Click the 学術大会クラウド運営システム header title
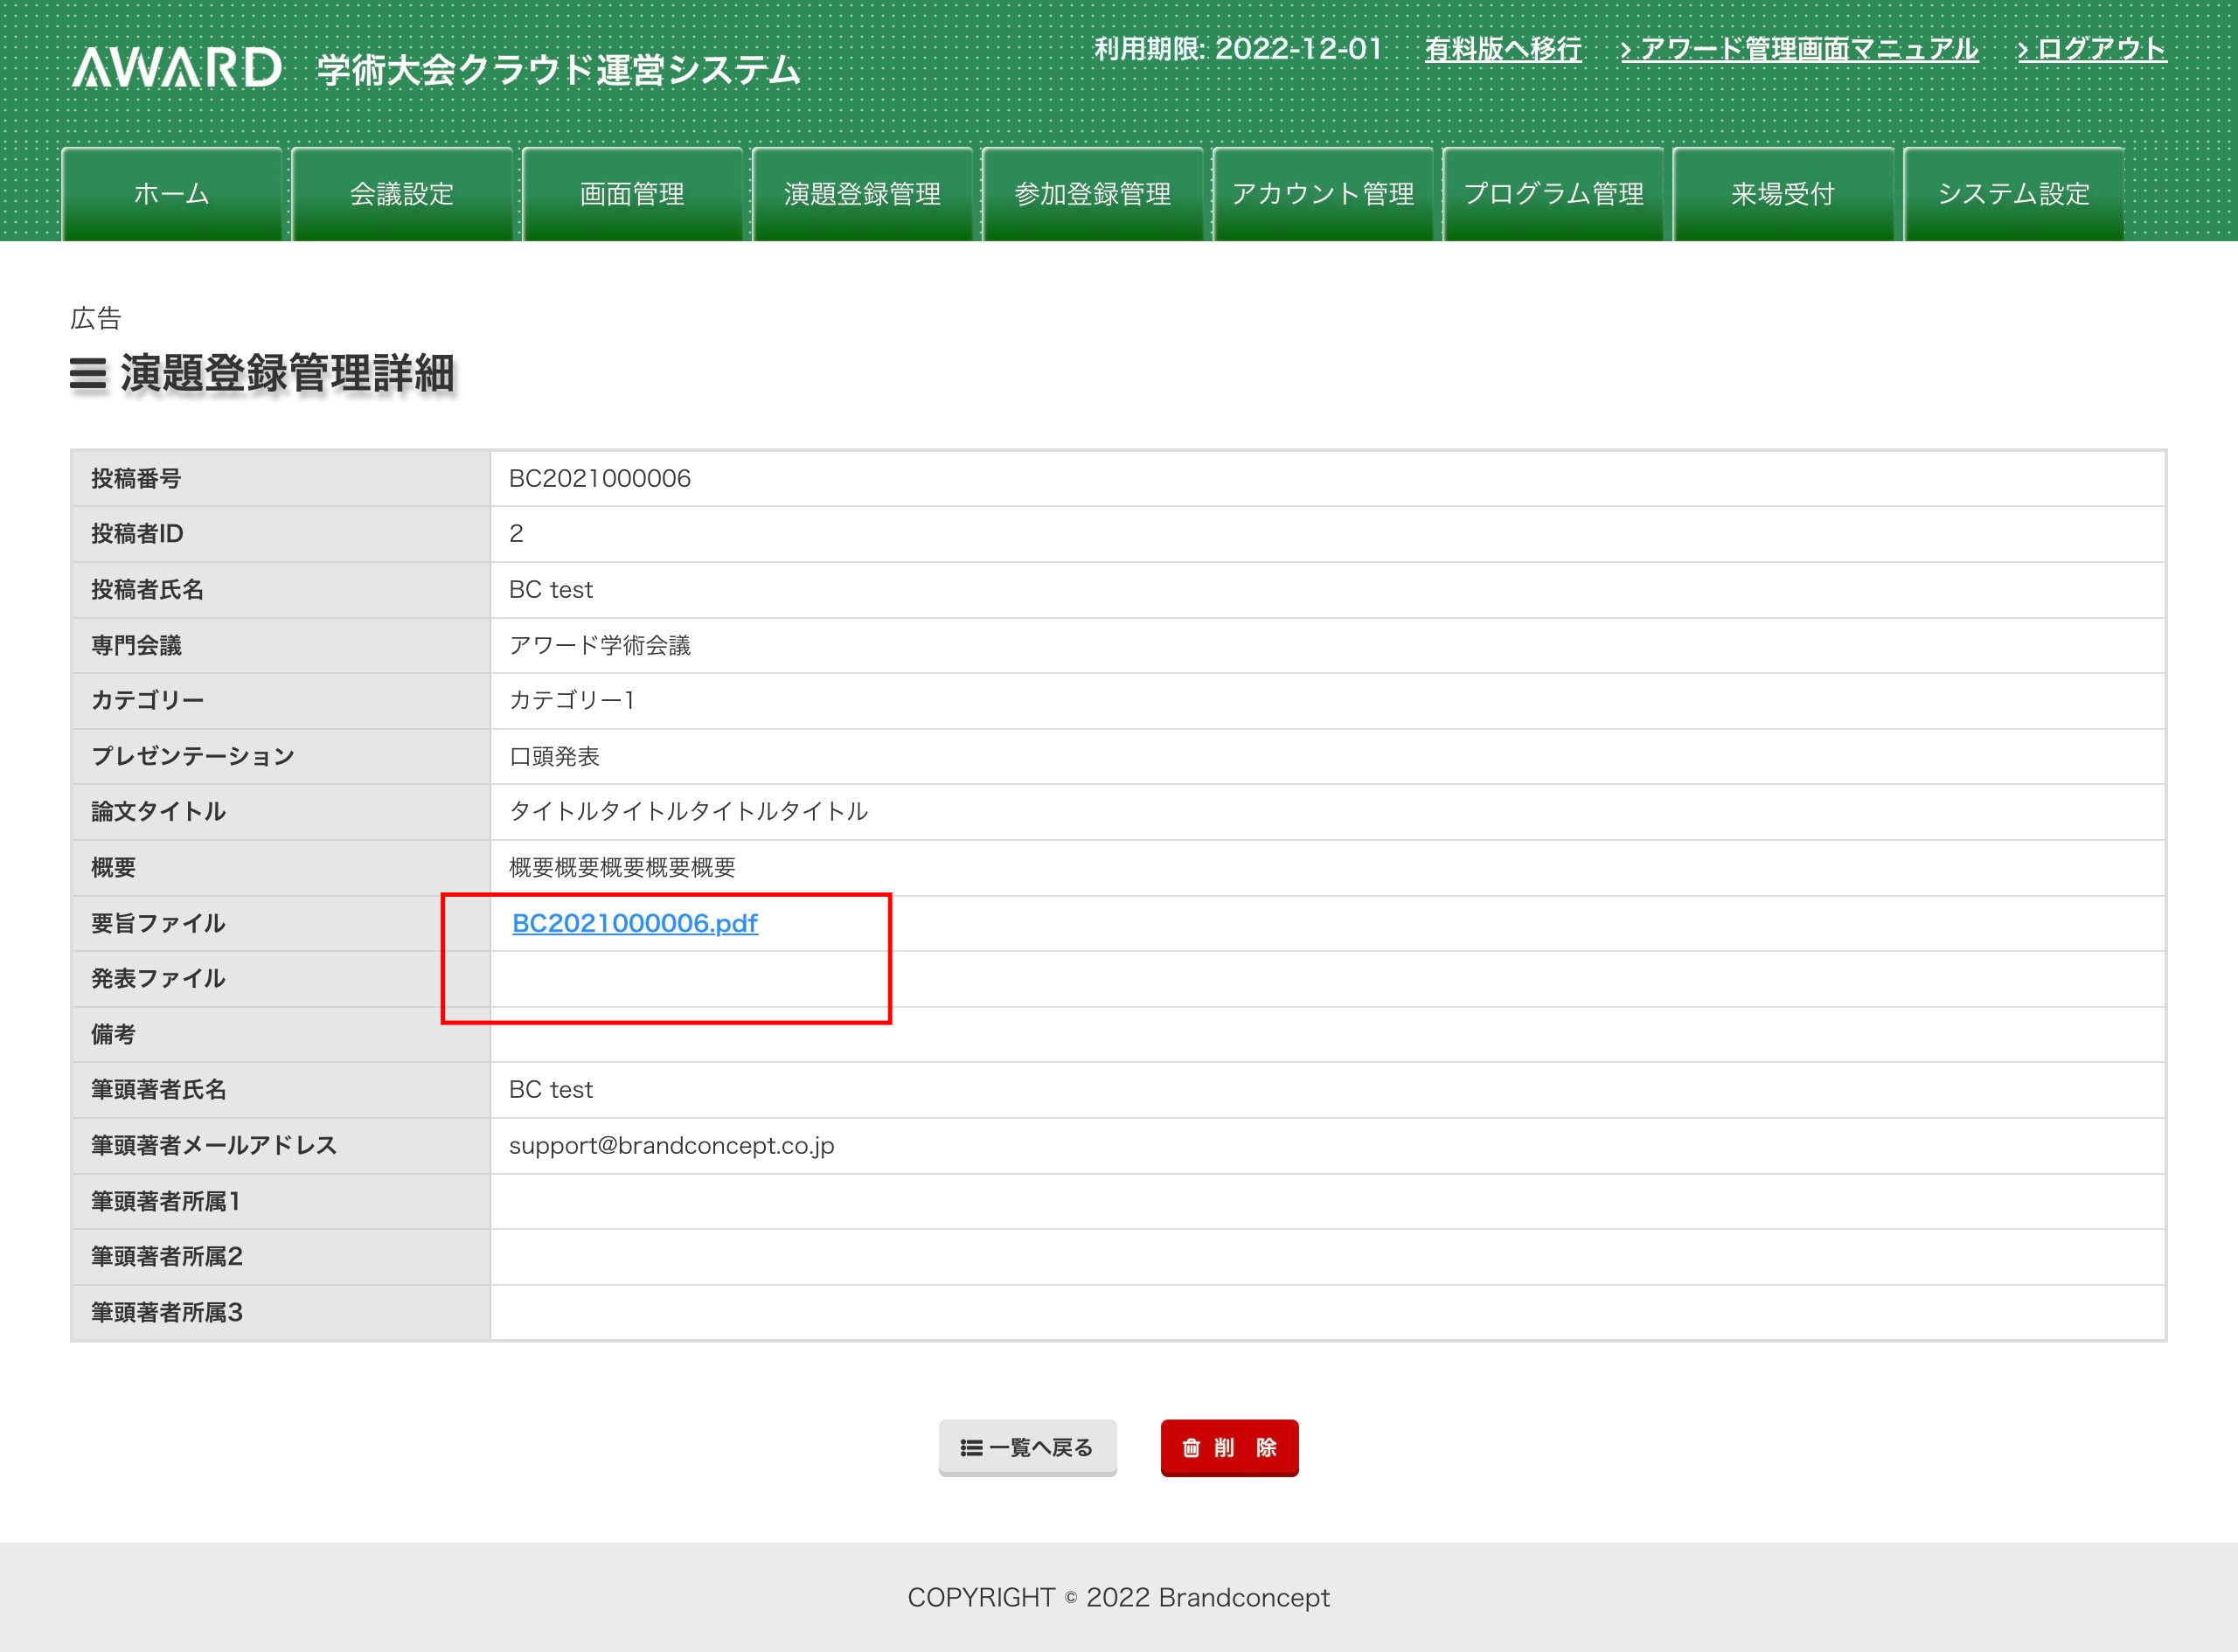Image resolution: width=2238 pixels, height=1652 pixels. [x=559, y=70]
